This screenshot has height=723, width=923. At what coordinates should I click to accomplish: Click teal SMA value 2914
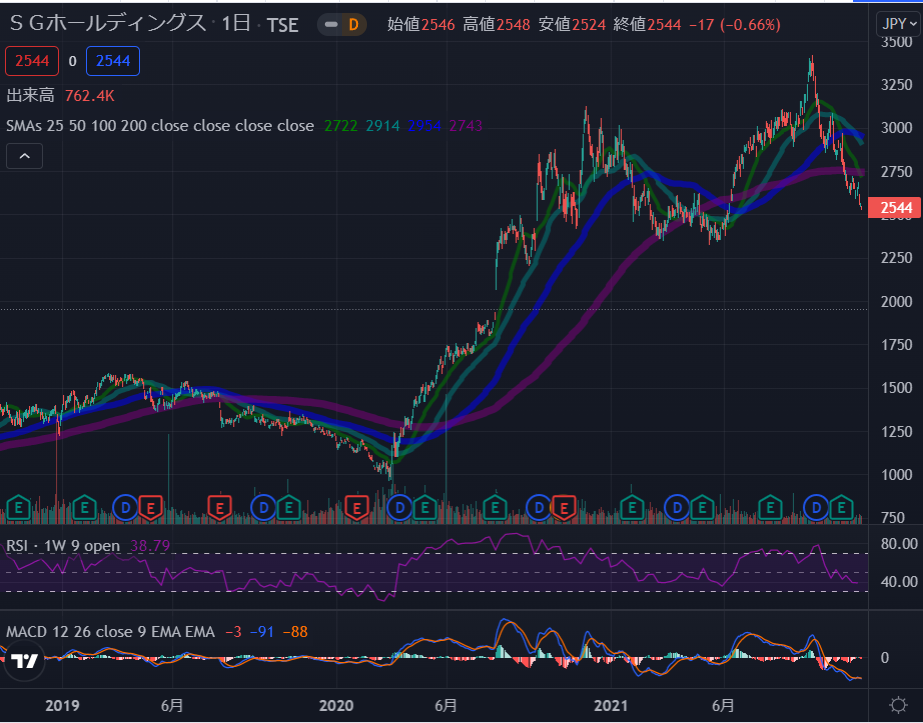[x=383, y=126]
